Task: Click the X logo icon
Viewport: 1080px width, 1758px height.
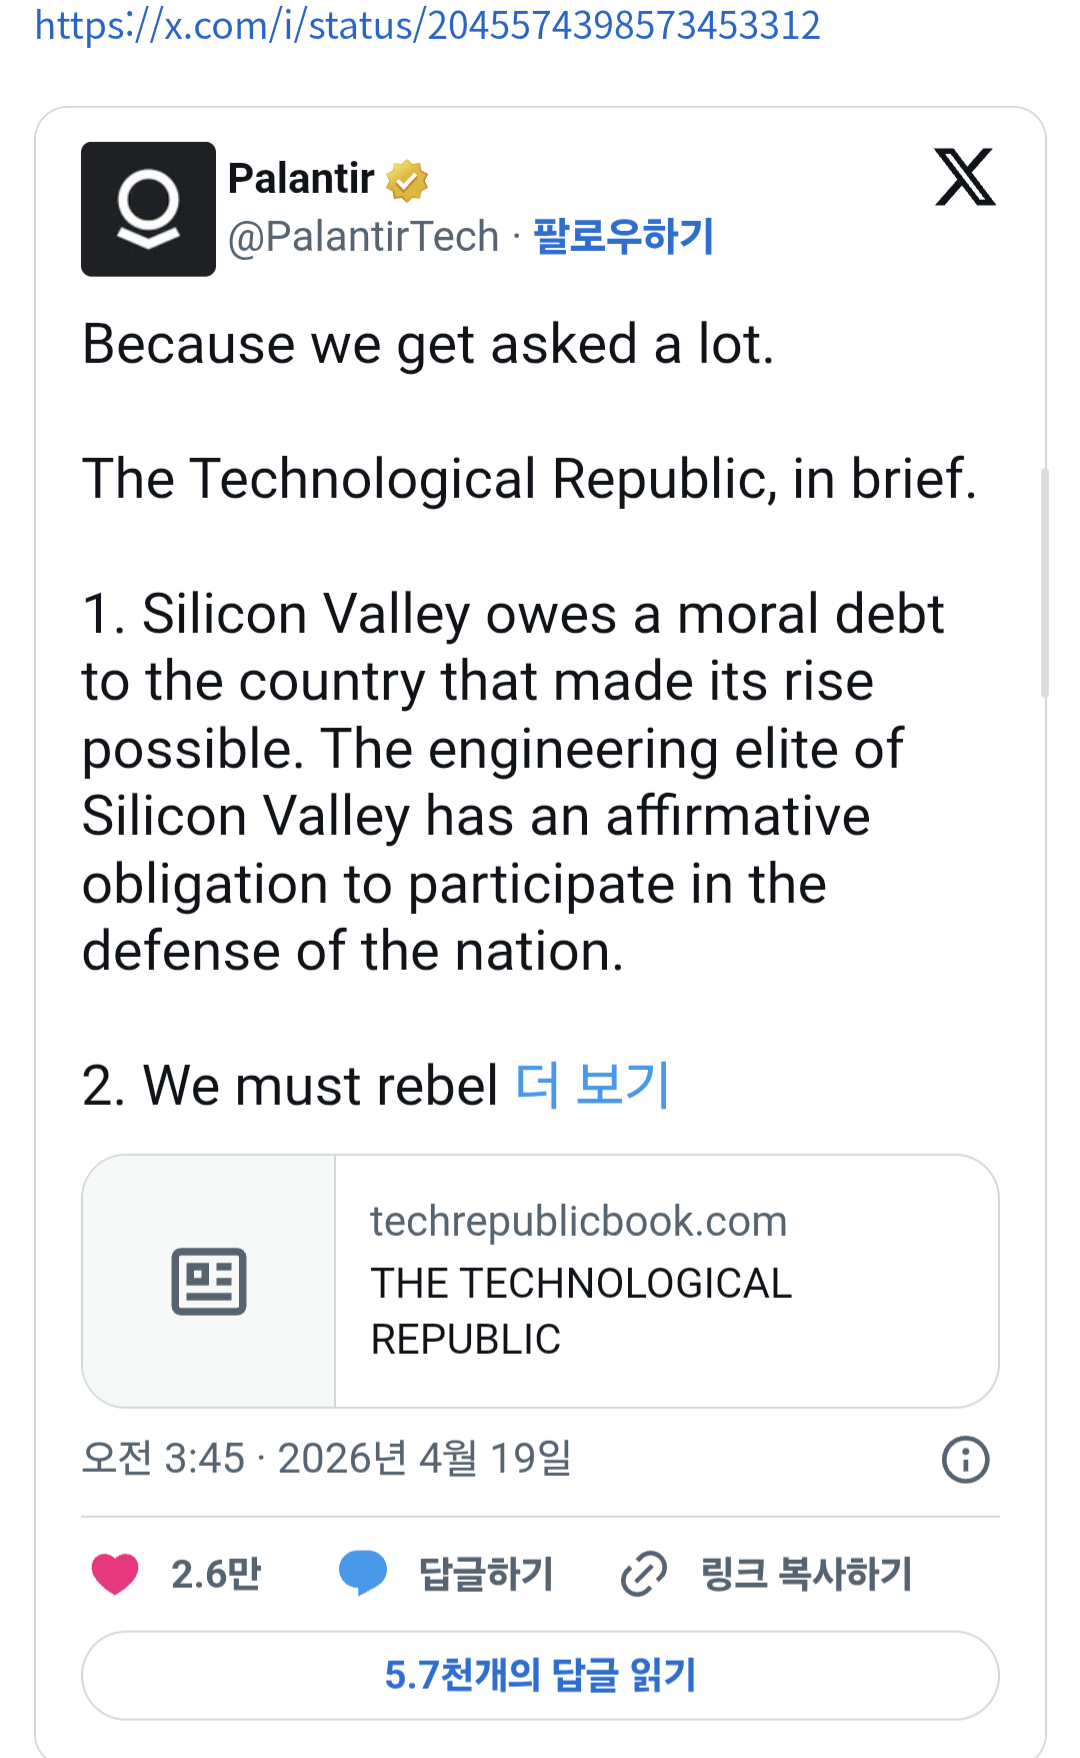Action: coord(964,177)
